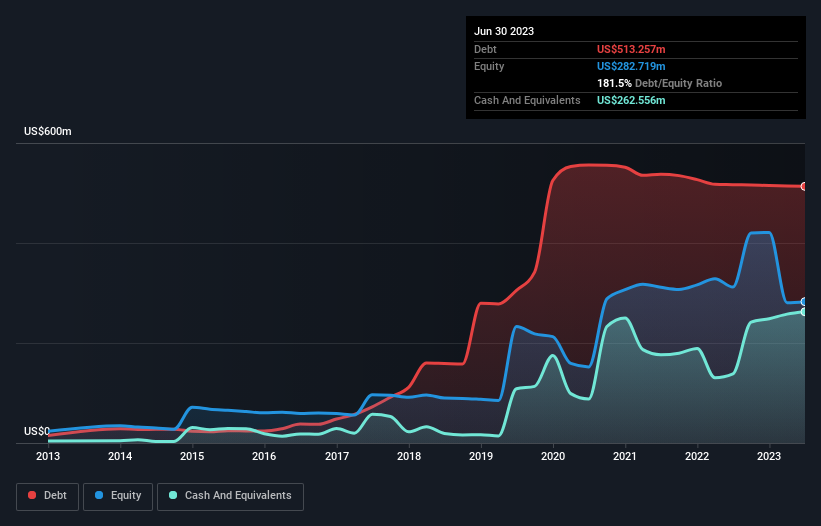This screenshot has height=526, width=821.
Task: Click the US$513.257m debt value
Action: 631,49
